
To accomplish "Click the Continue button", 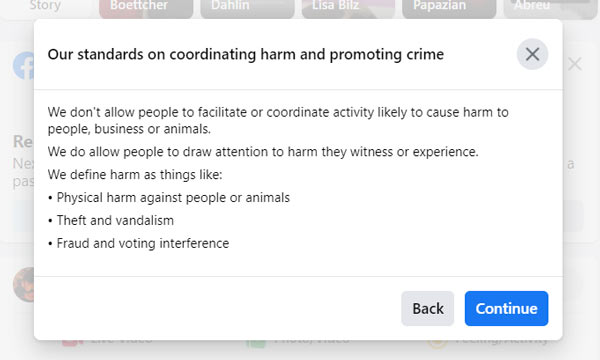I will [506, 308].
